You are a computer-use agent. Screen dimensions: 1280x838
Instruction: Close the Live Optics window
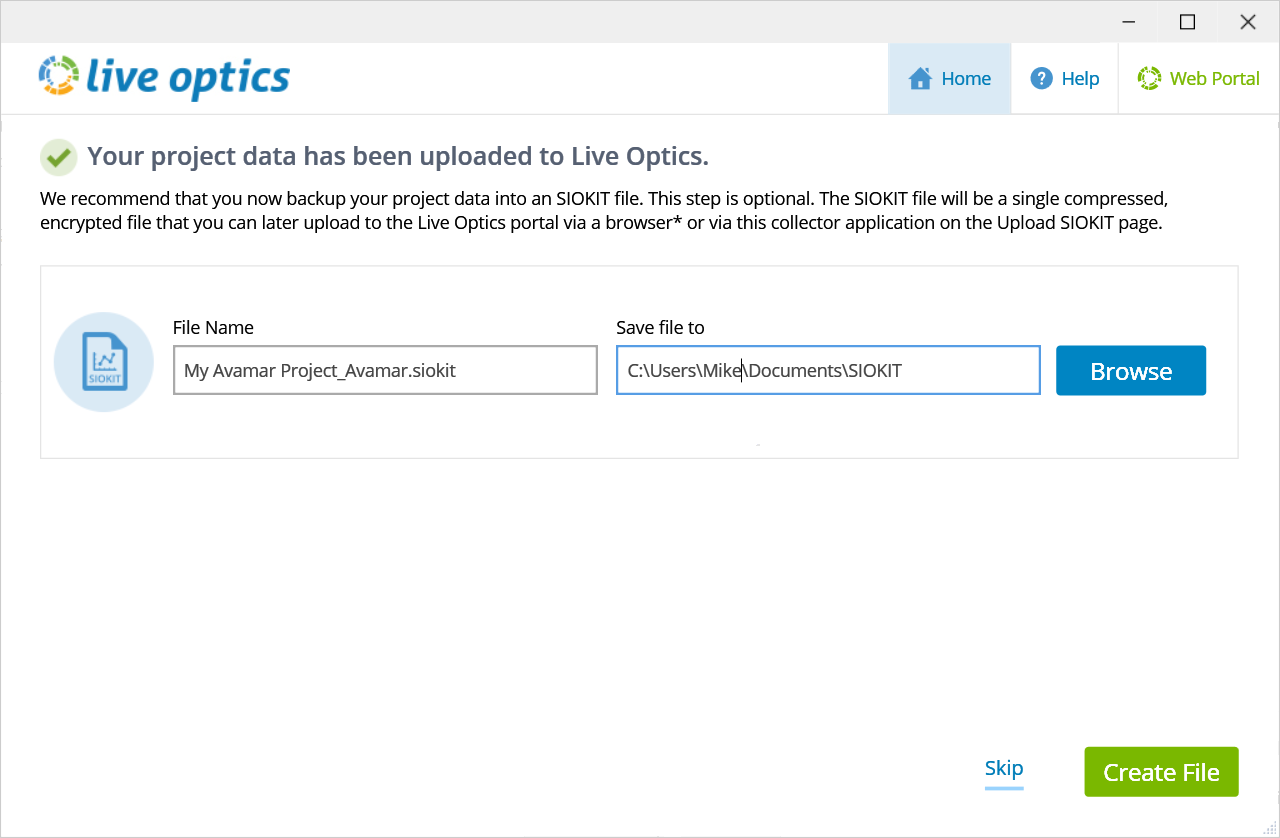[1248, 22]
